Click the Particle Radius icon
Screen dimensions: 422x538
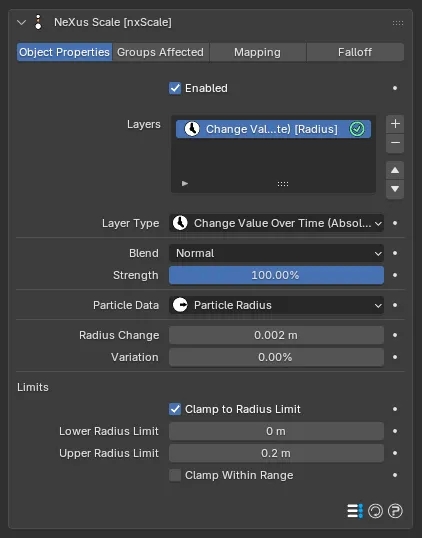point(180,305)
